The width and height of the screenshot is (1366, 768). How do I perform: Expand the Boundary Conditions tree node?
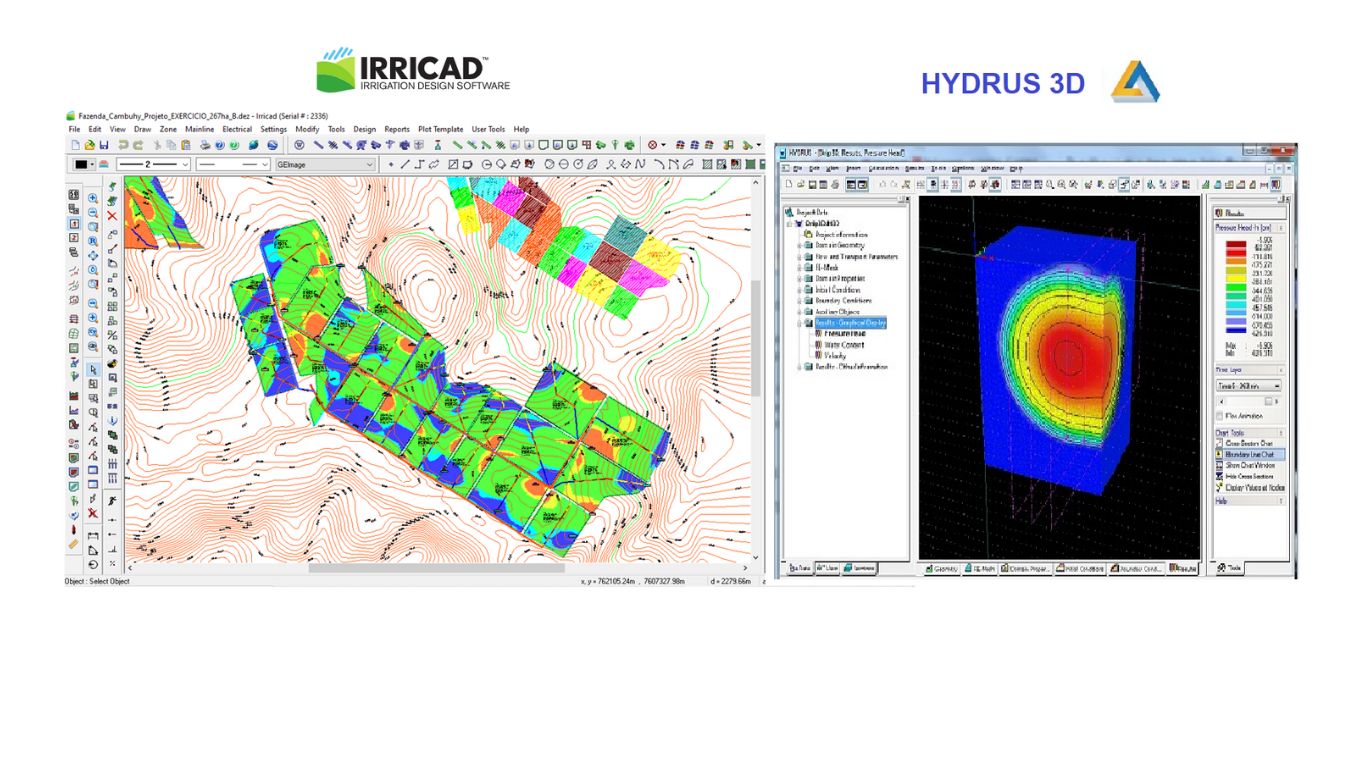(799, 300)
